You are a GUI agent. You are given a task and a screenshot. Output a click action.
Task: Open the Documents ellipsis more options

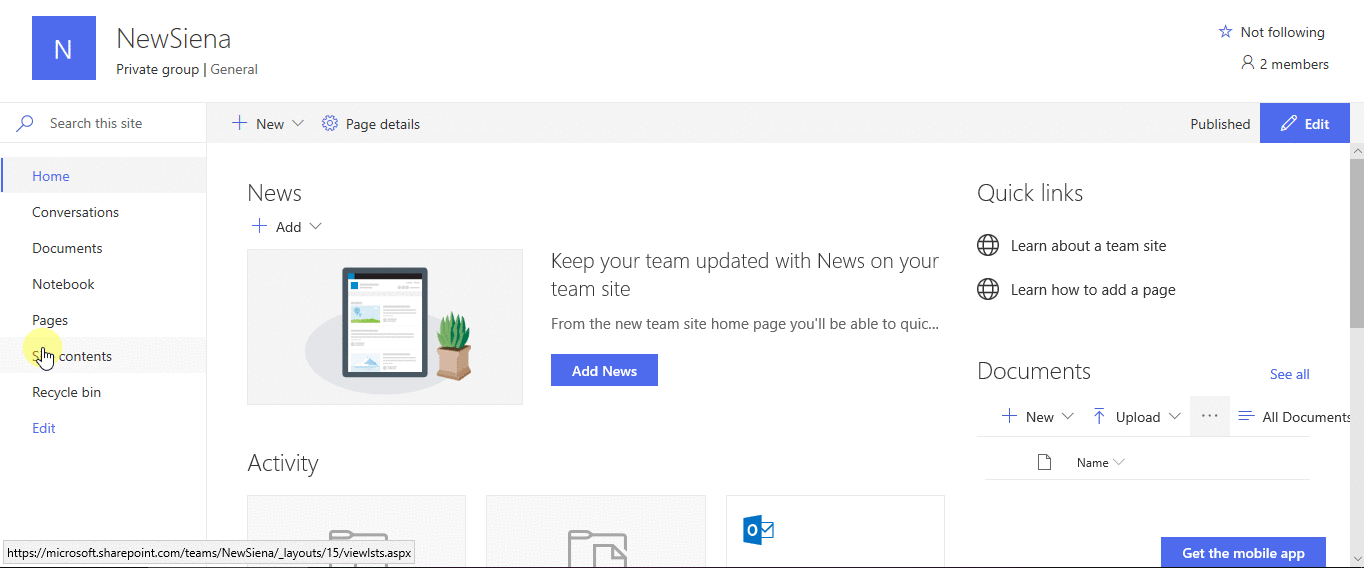click(1210, 416)
